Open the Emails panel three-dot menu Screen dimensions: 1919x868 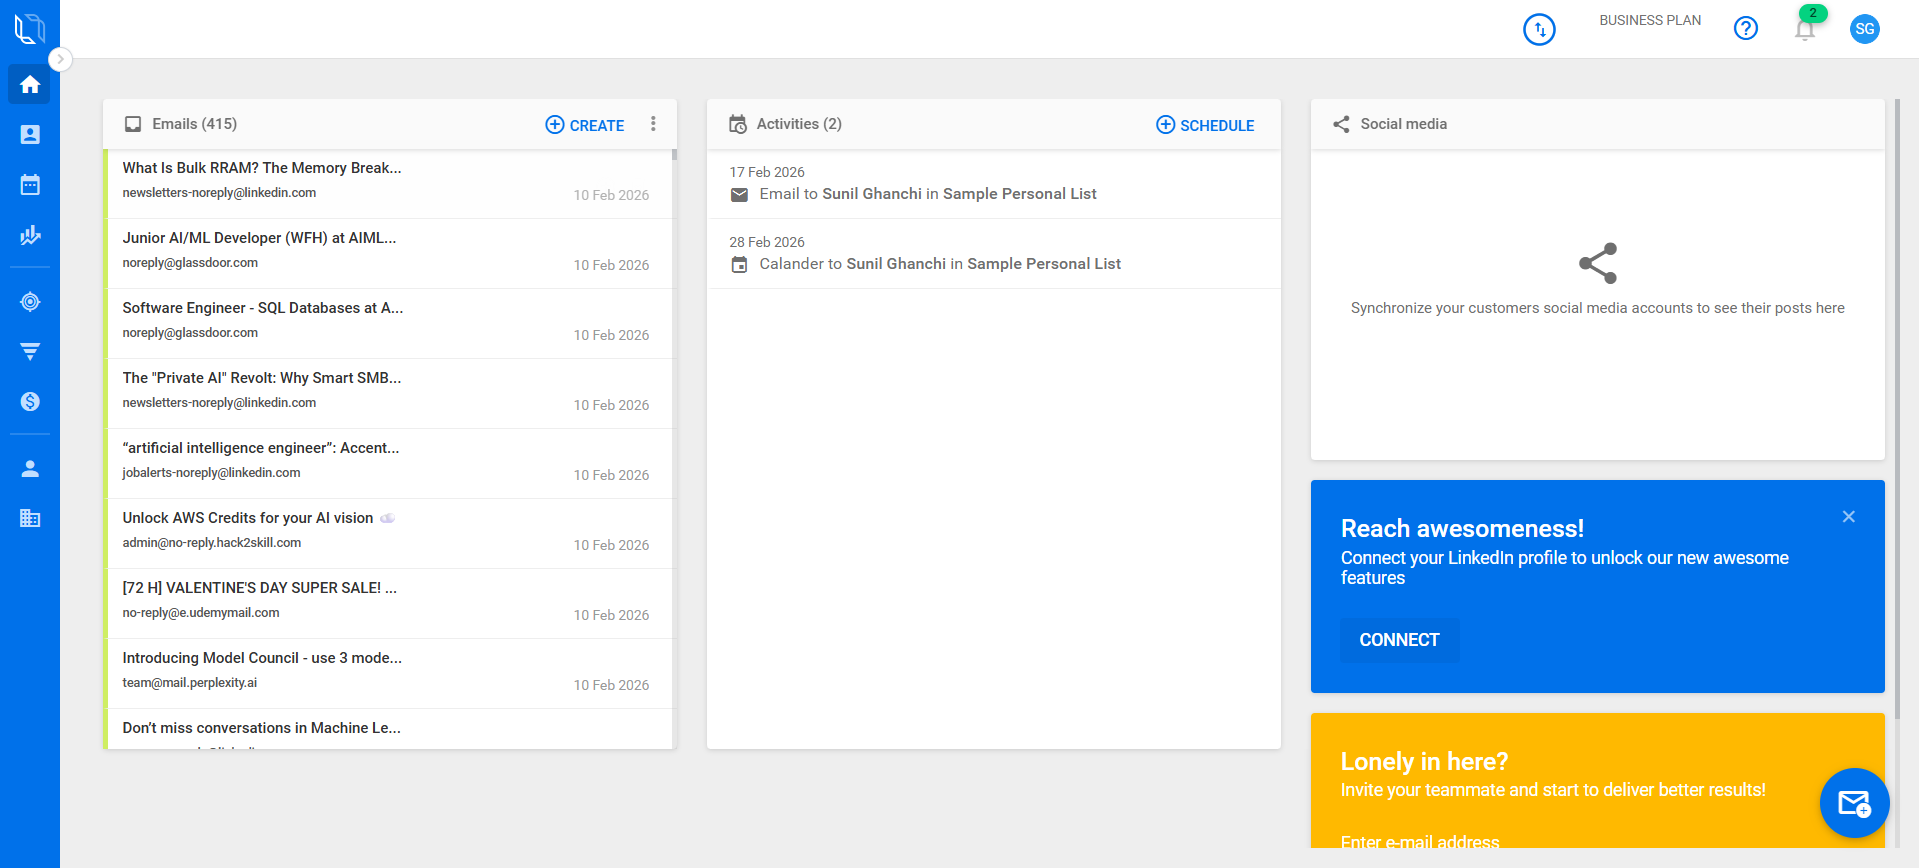[x=653, y=124]
